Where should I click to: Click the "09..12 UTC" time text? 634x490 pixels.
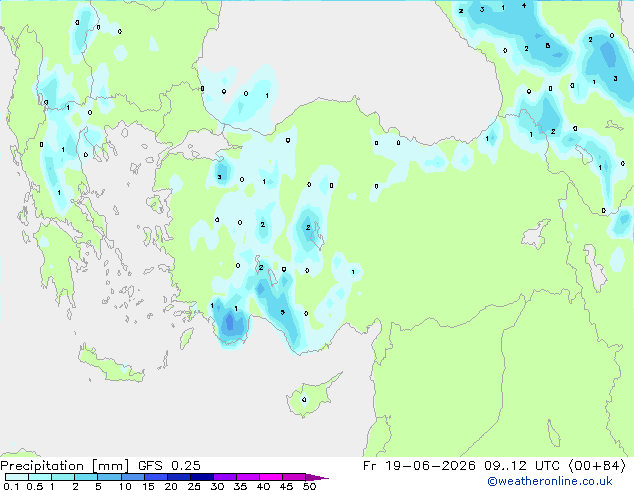click(522, 466)
